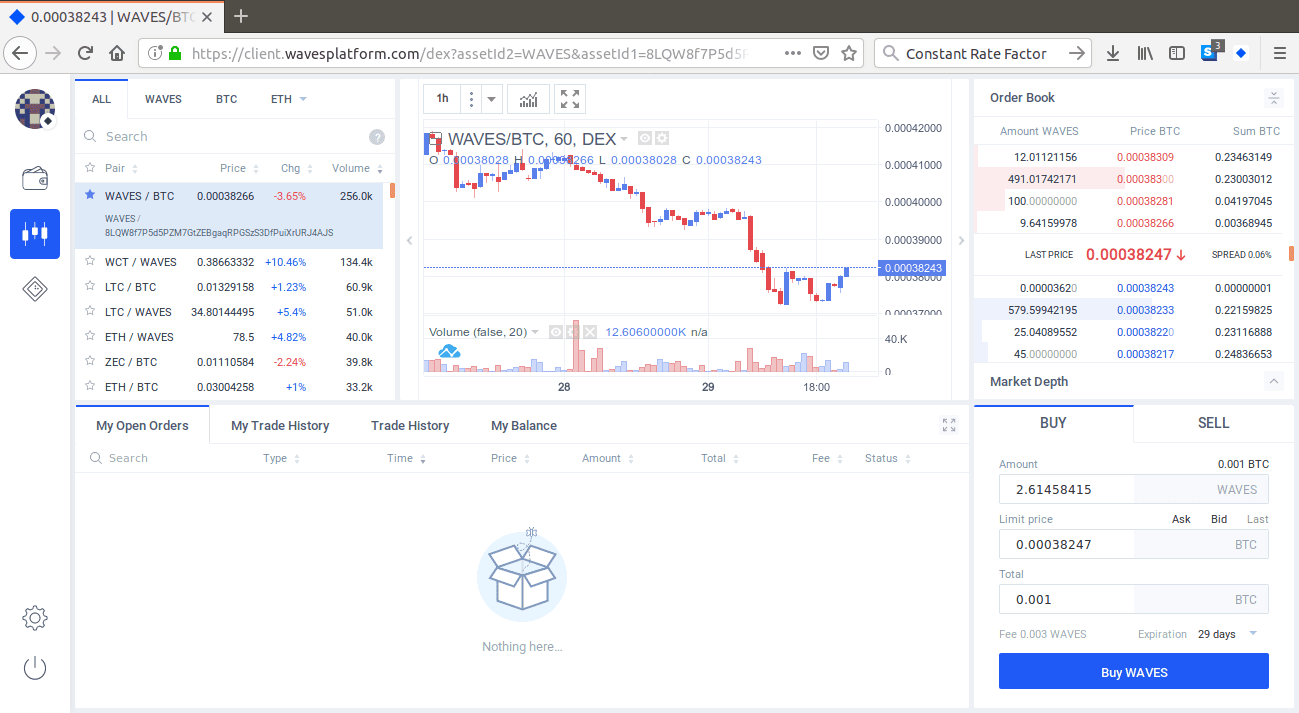Log out using the power icon
The height and width of the screenshot is (713, 1299).
[35, 668]
